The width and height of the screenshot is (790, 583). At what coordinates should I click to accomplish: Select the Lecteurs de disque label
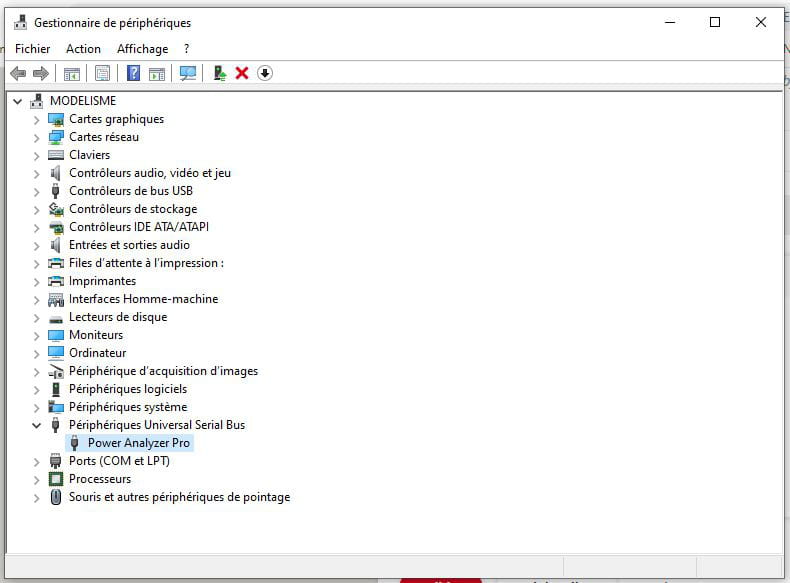[x=118, y=317]
